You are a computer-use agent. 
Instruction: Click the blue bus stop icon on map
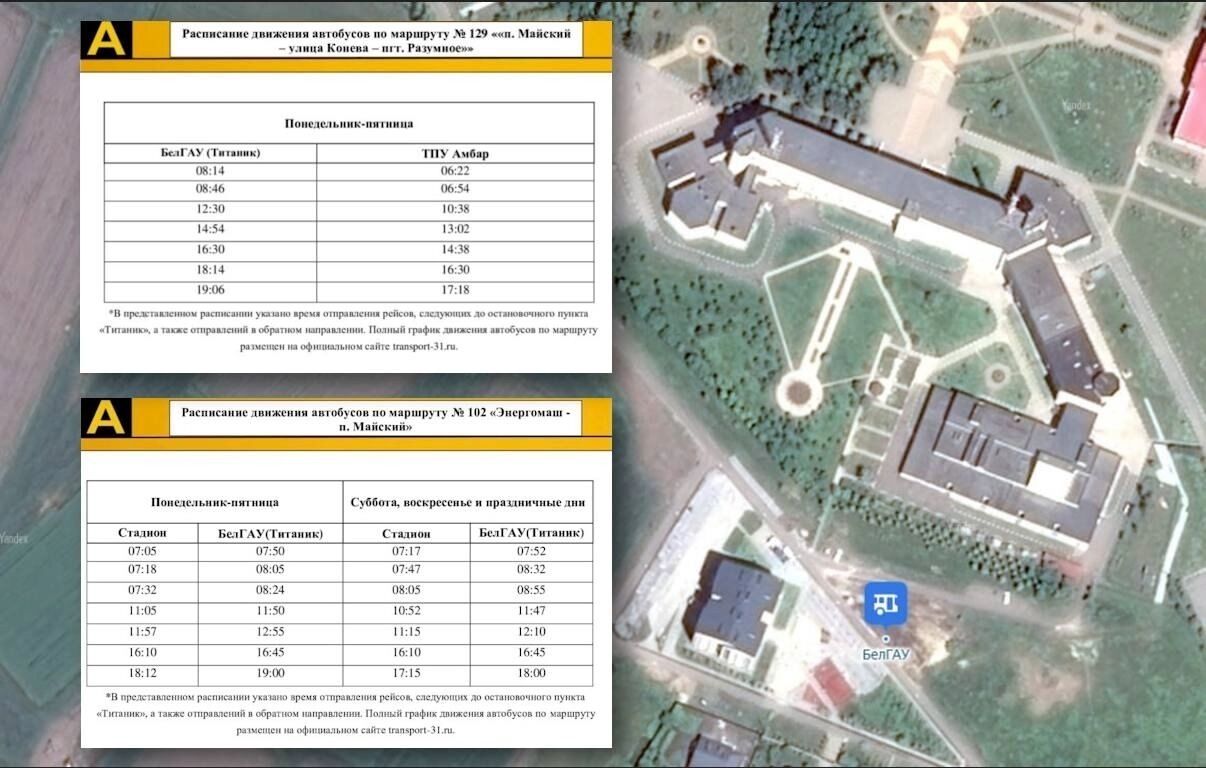tap(885, 604)
